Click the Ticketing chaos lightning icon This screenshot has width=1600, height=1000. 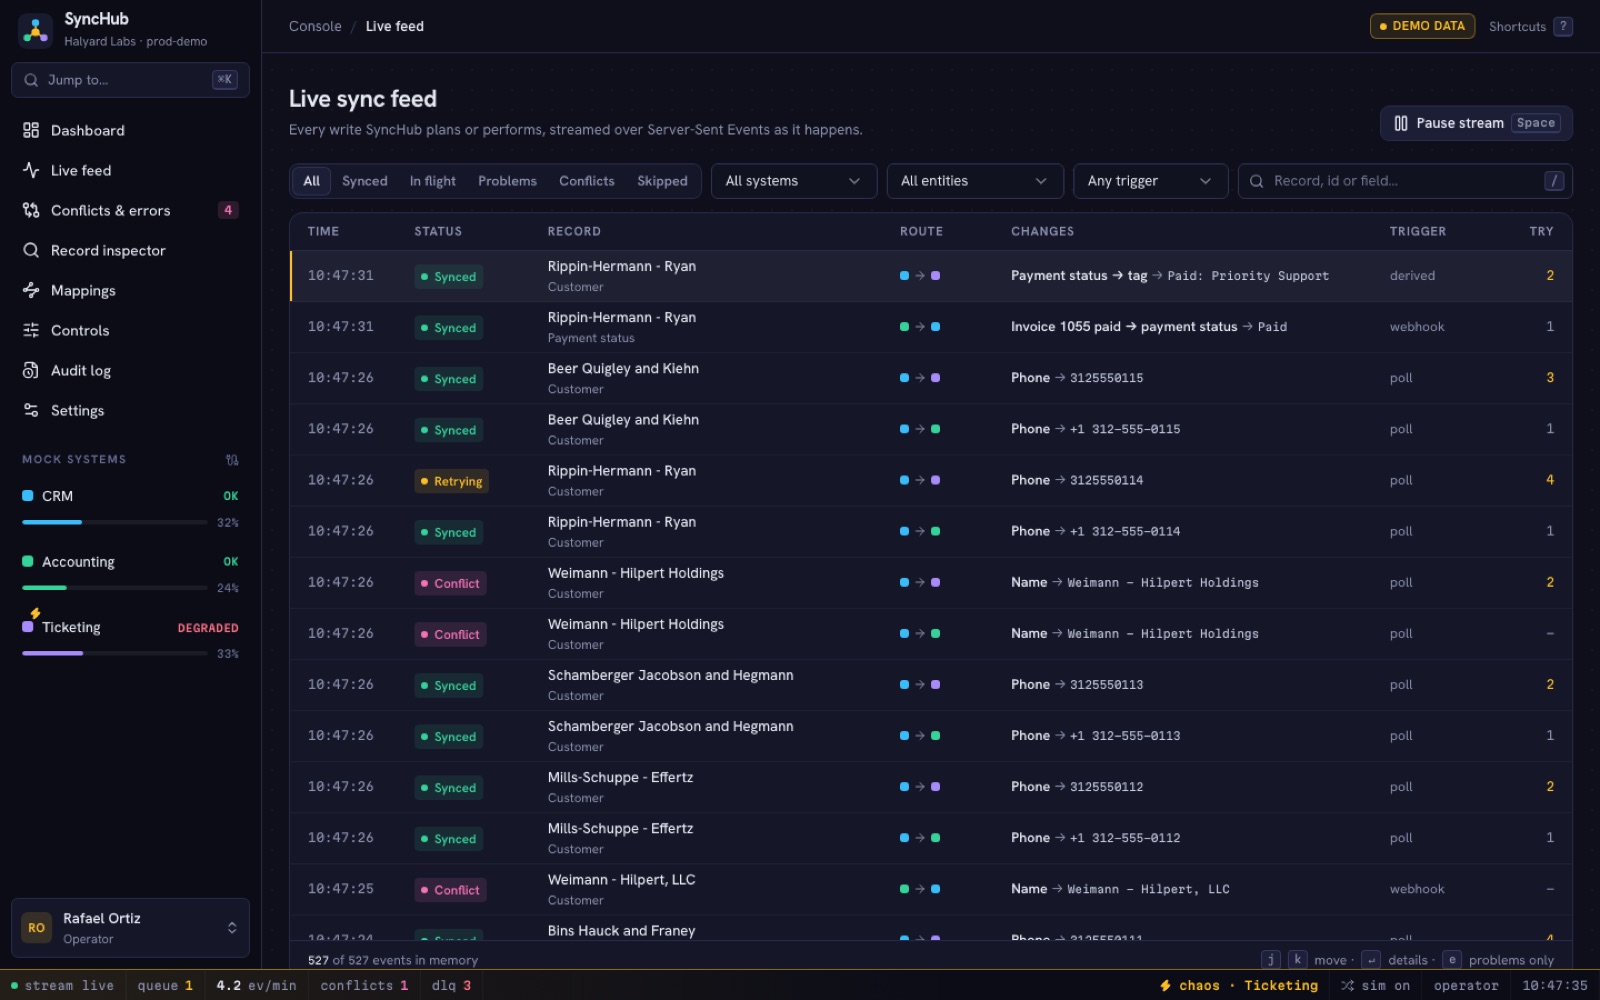click(x=35, y=613)
